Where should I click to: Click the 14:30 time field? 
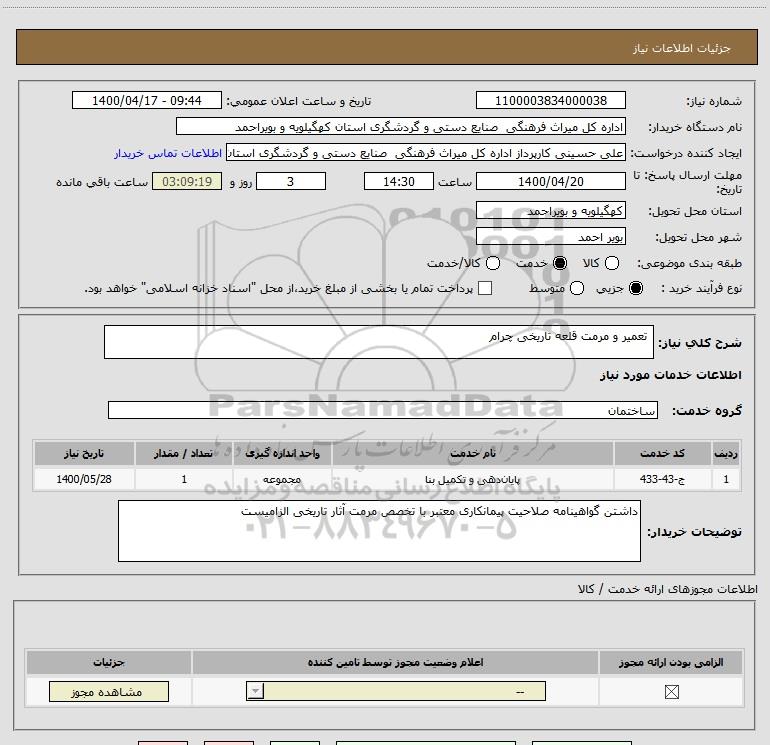(x=399, y=181)
